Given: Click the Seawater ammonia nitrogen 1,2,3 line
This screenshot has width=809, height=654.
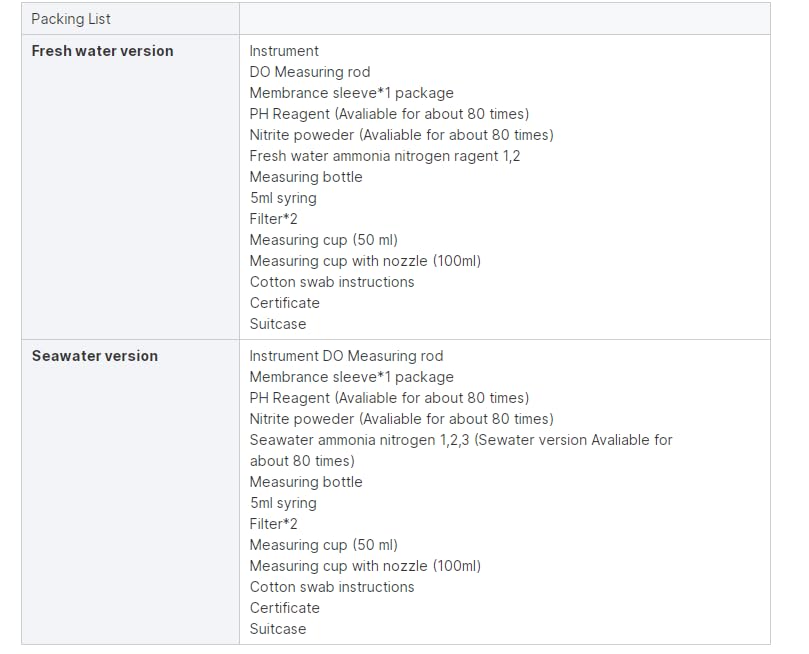Looking at the screenshot, I should tap(461, 440).
